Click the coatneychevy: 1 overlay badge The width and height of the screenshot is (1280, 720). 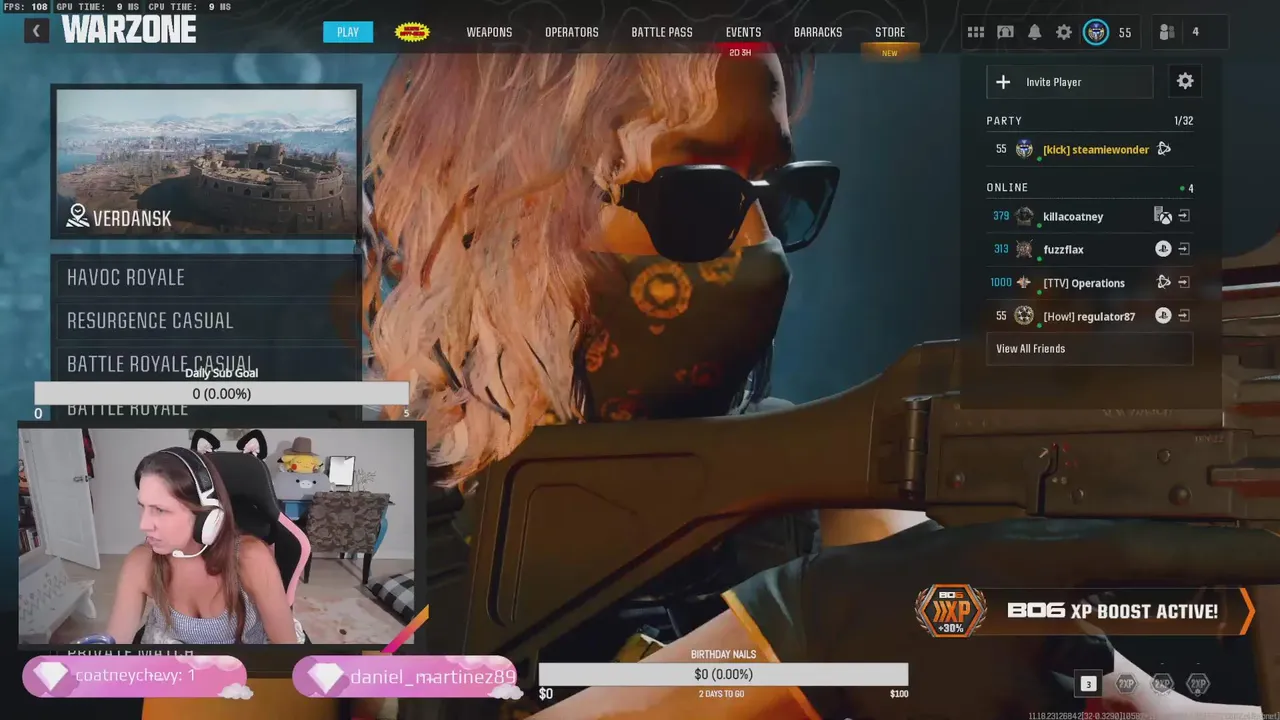(x=135, y=676)
